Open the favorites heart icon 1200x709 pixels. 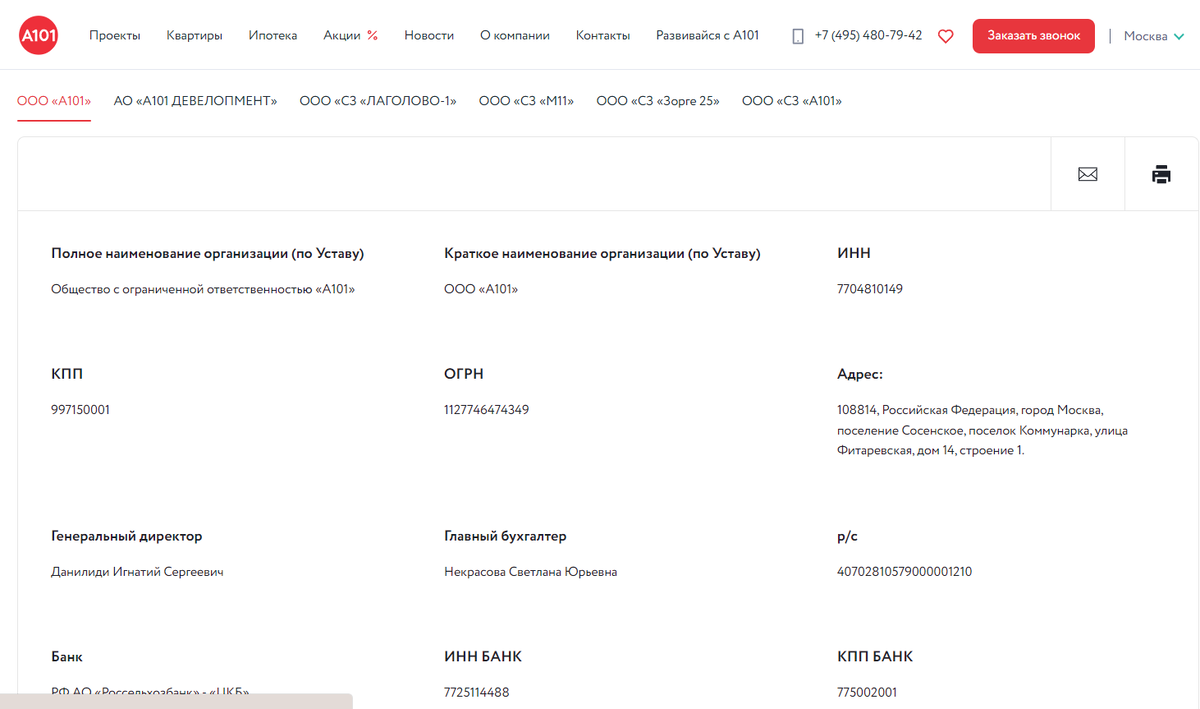coord(945,36)
